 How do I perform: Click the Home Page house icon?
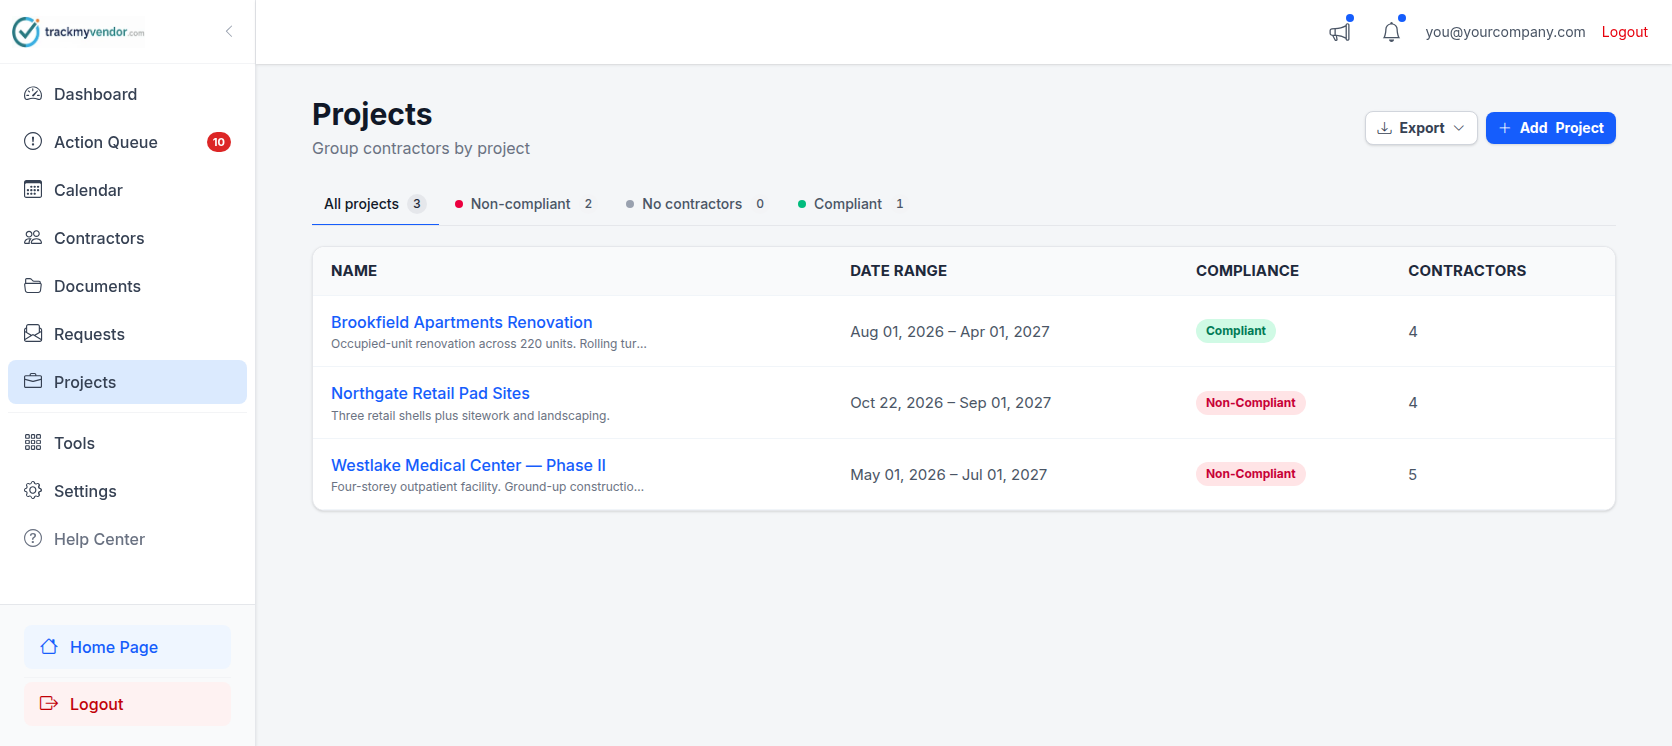coord(49,647)
